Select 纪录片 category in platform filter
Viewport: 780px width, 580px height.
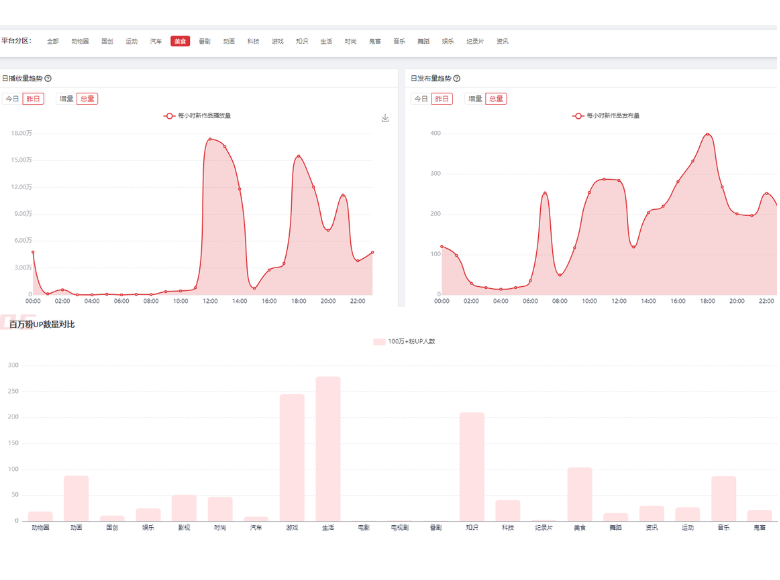[475, 41]
